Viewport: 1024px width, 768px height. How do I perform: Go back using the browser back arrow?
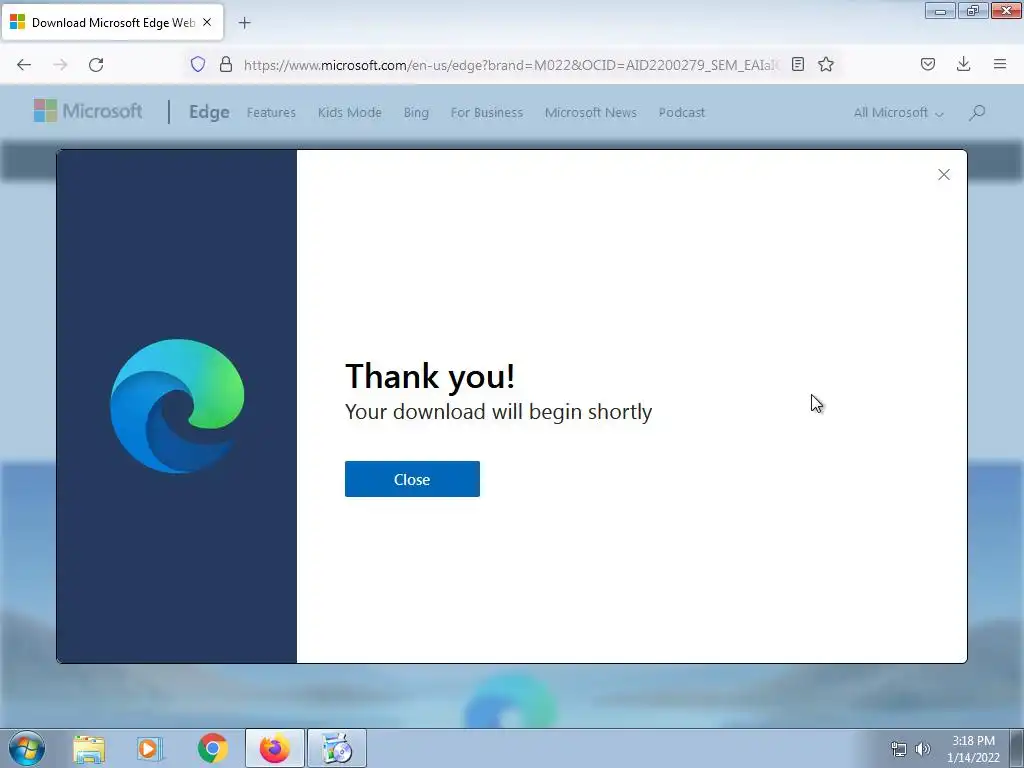click(24, 64)
